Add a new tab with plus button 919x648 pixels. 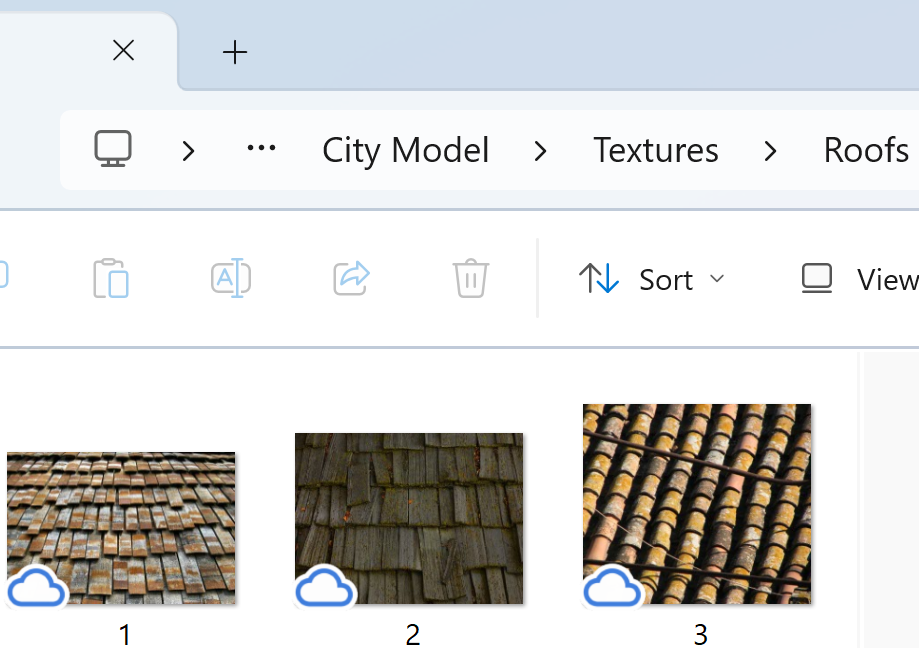click(234, 52)
